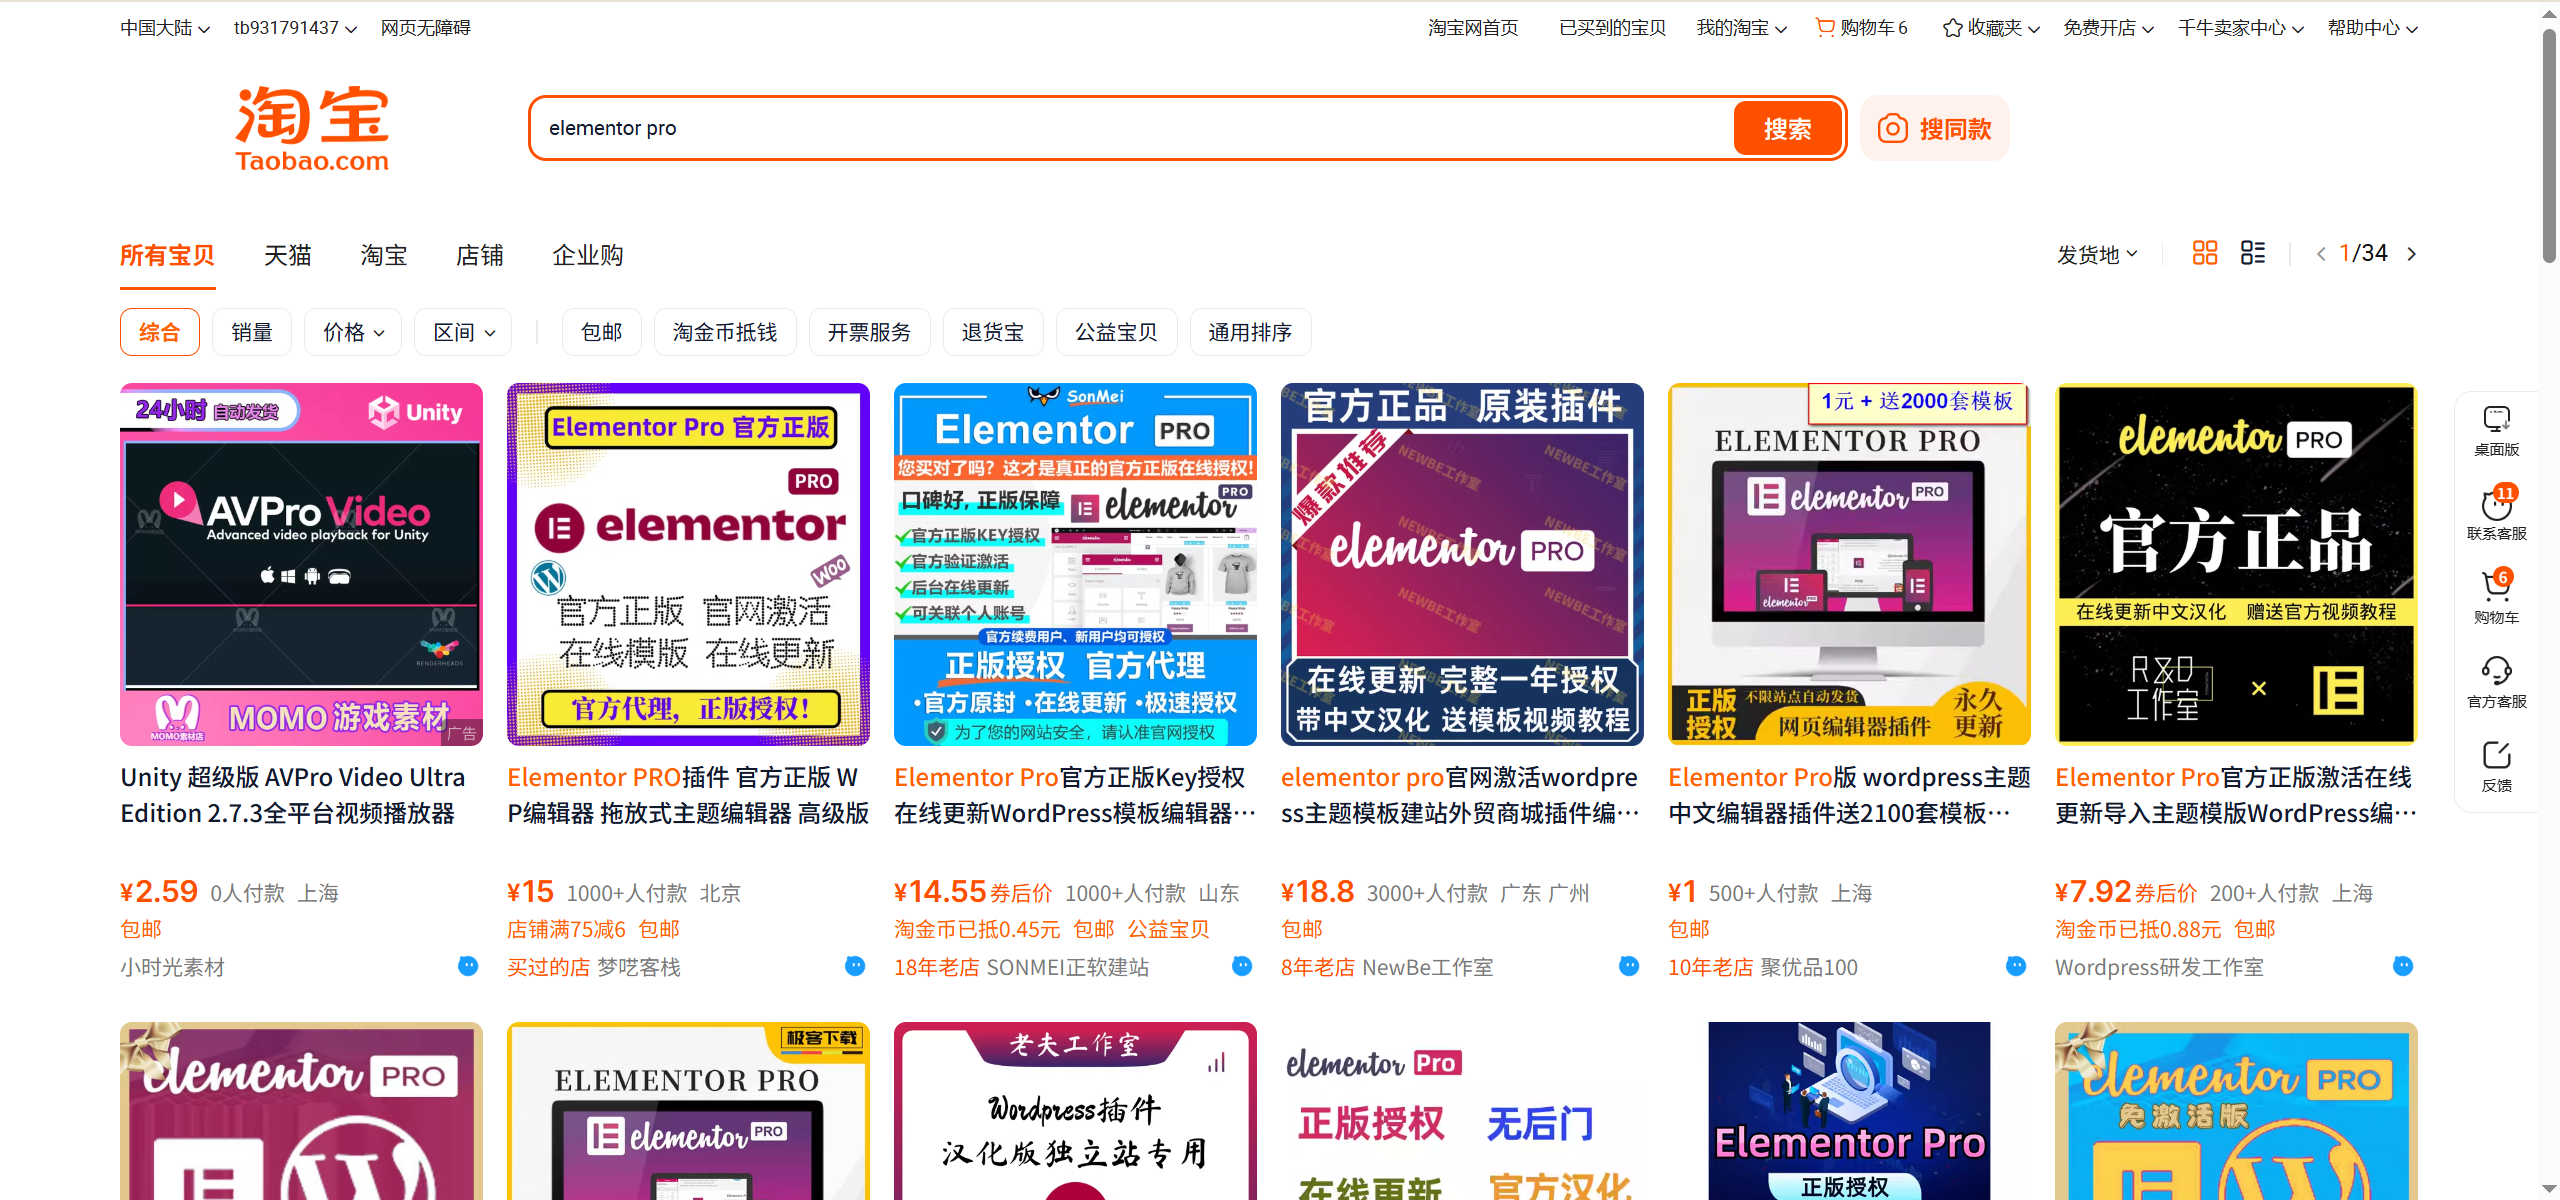Switch to the 天猫 tab
This screenshot has height=1200, width=2560.
coord(287,255)
